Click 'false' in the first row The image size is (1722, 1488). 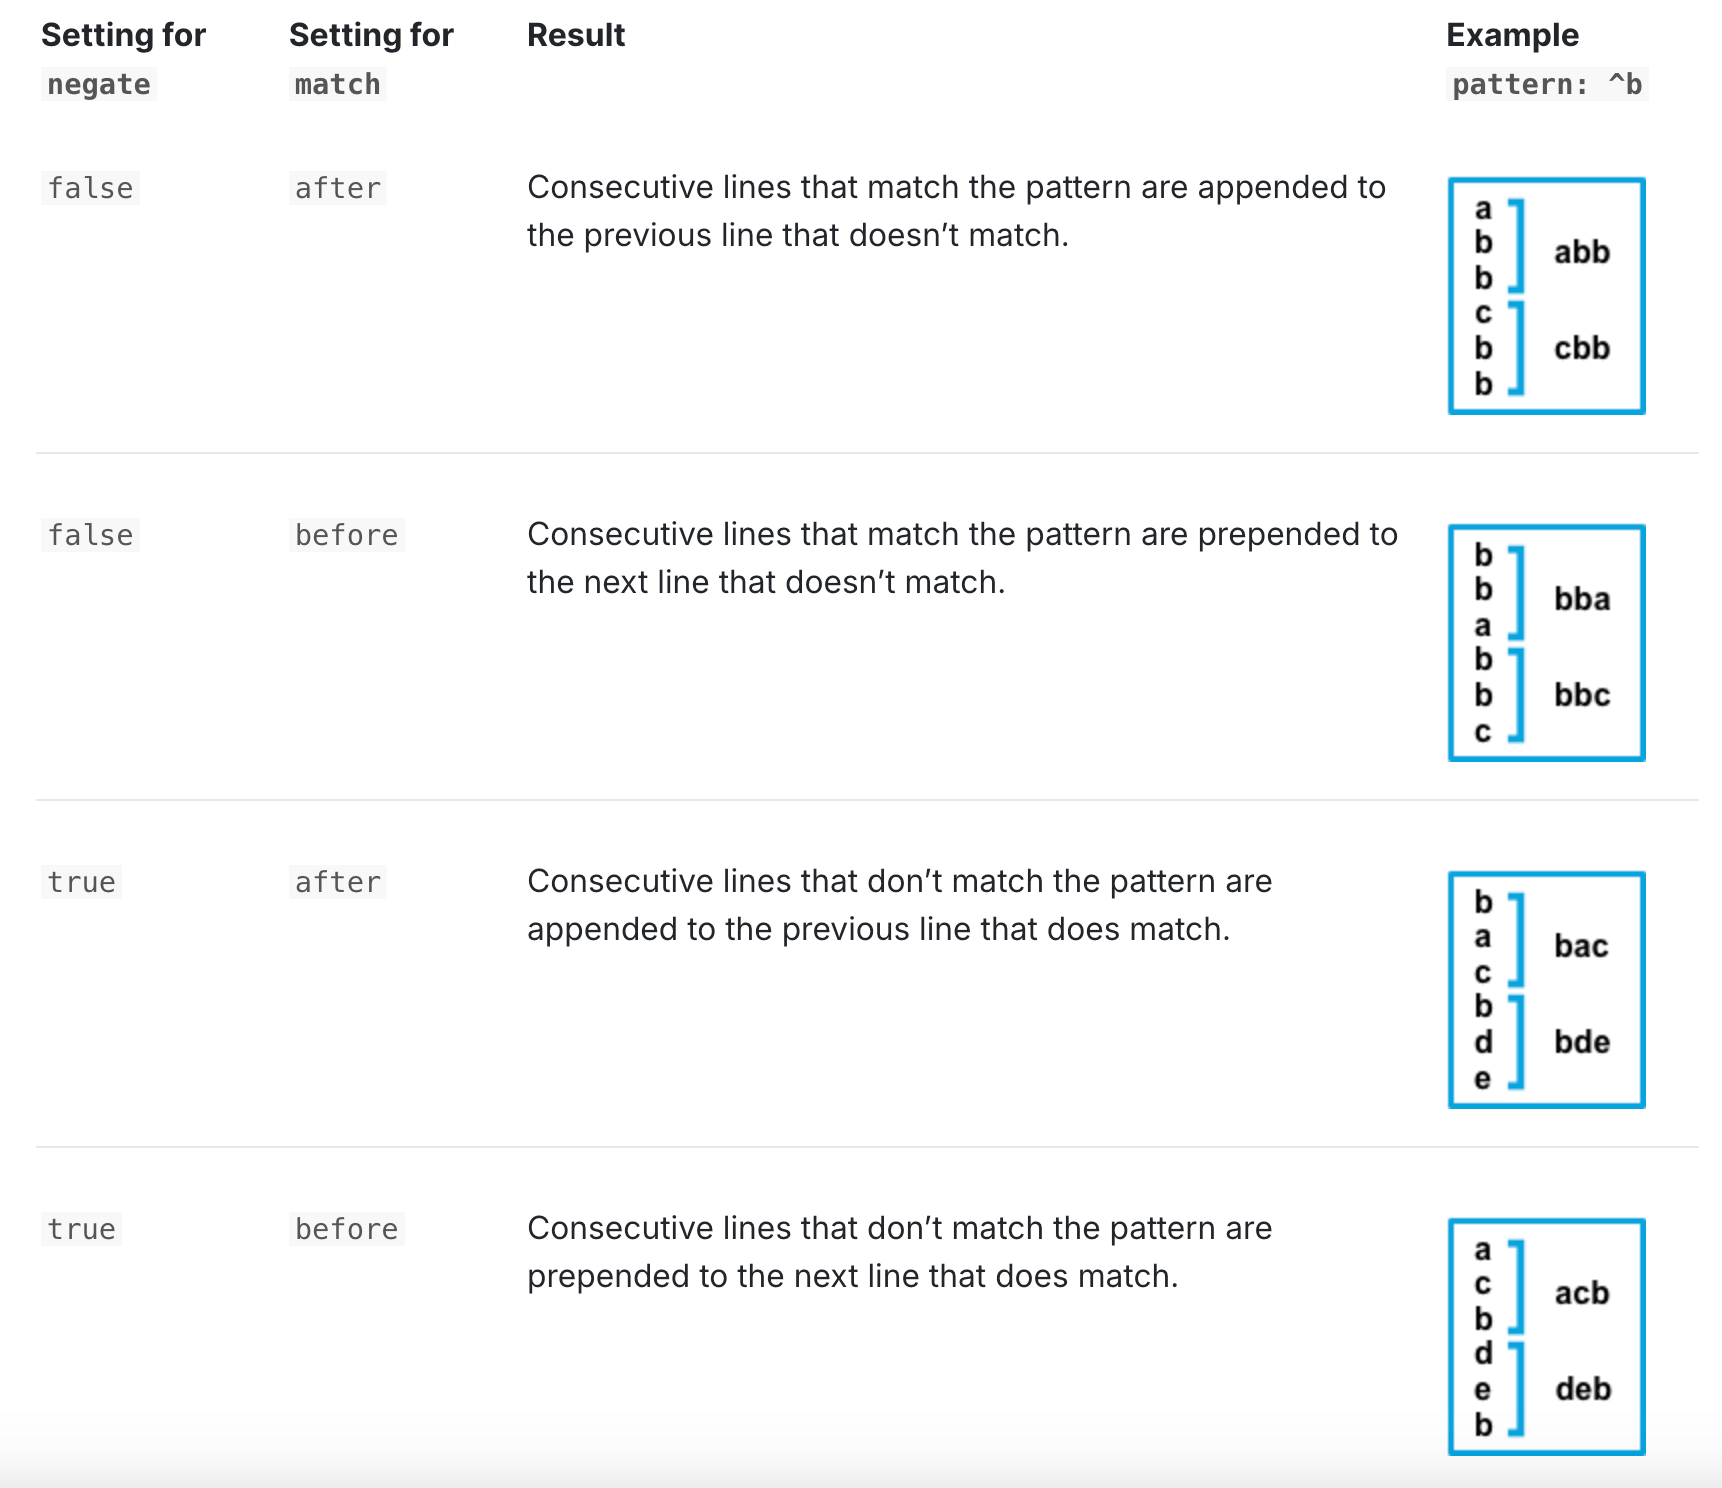point(90,188)
